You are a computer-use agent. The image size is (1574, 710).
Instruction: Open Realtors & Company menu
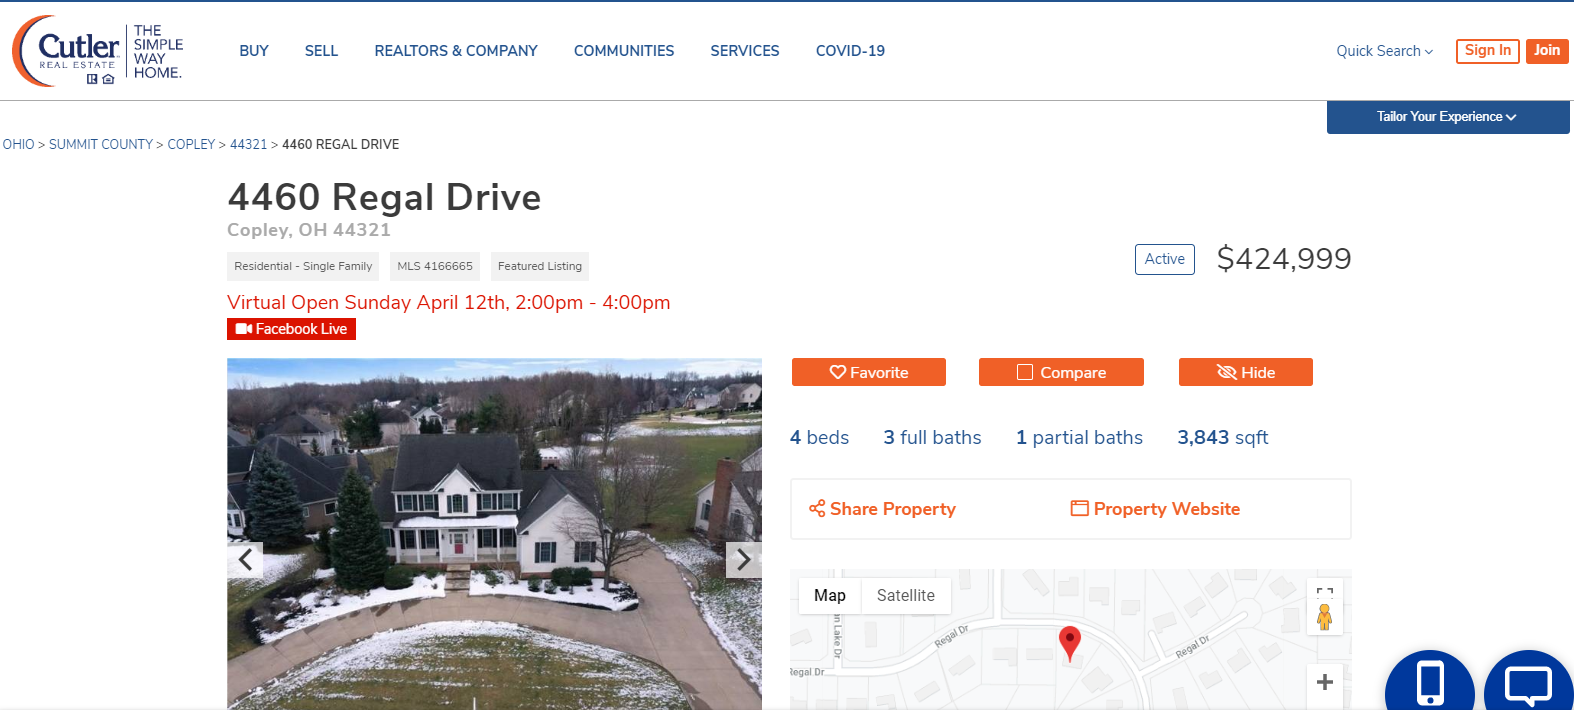coord(456,51)
